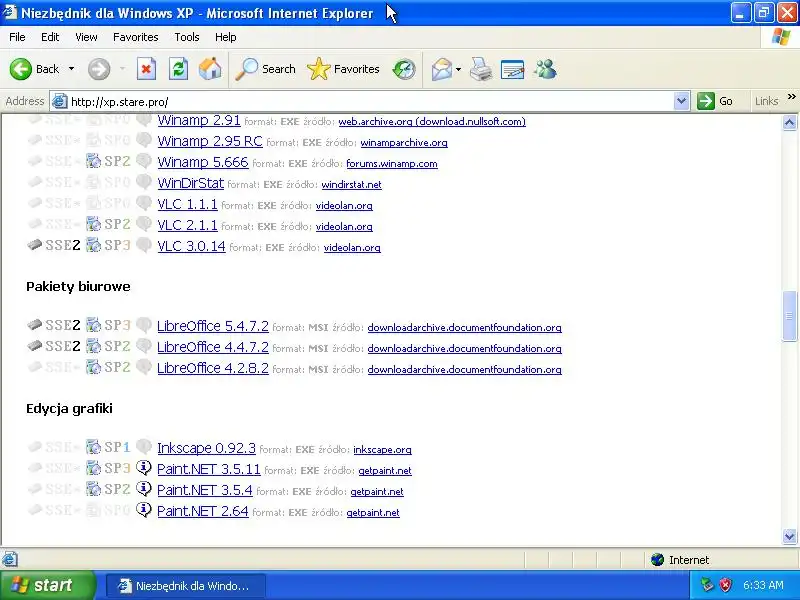
Task: Click the vertical scrollbar thumb
Action: click(x=789, y=316)
